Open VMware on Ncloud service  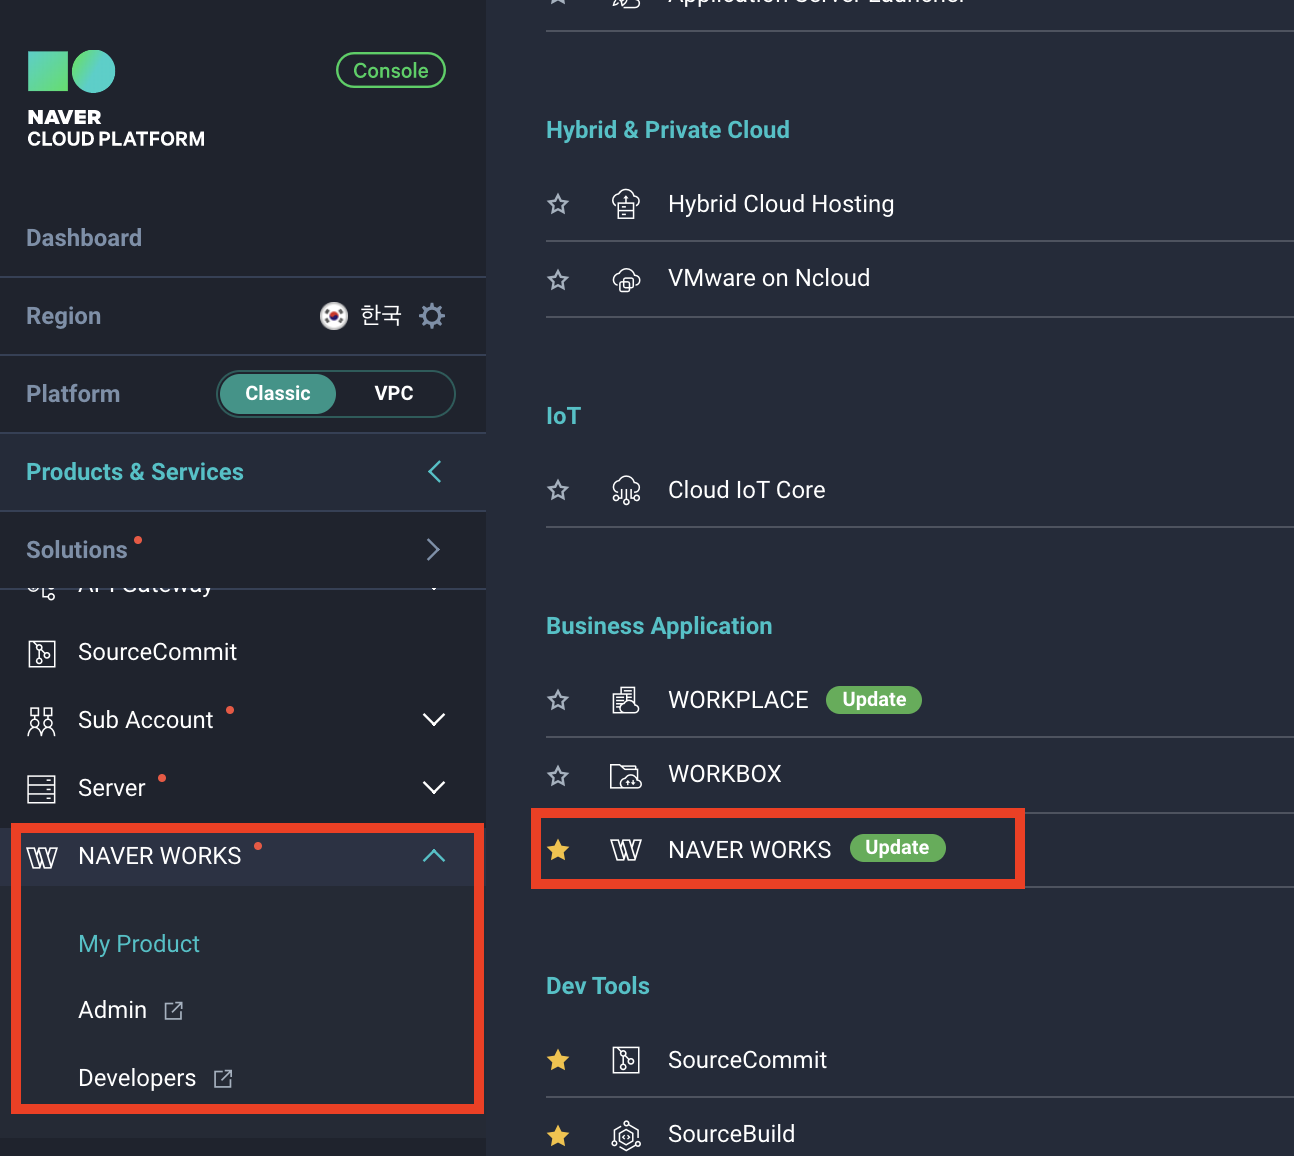tap(769, 278)
